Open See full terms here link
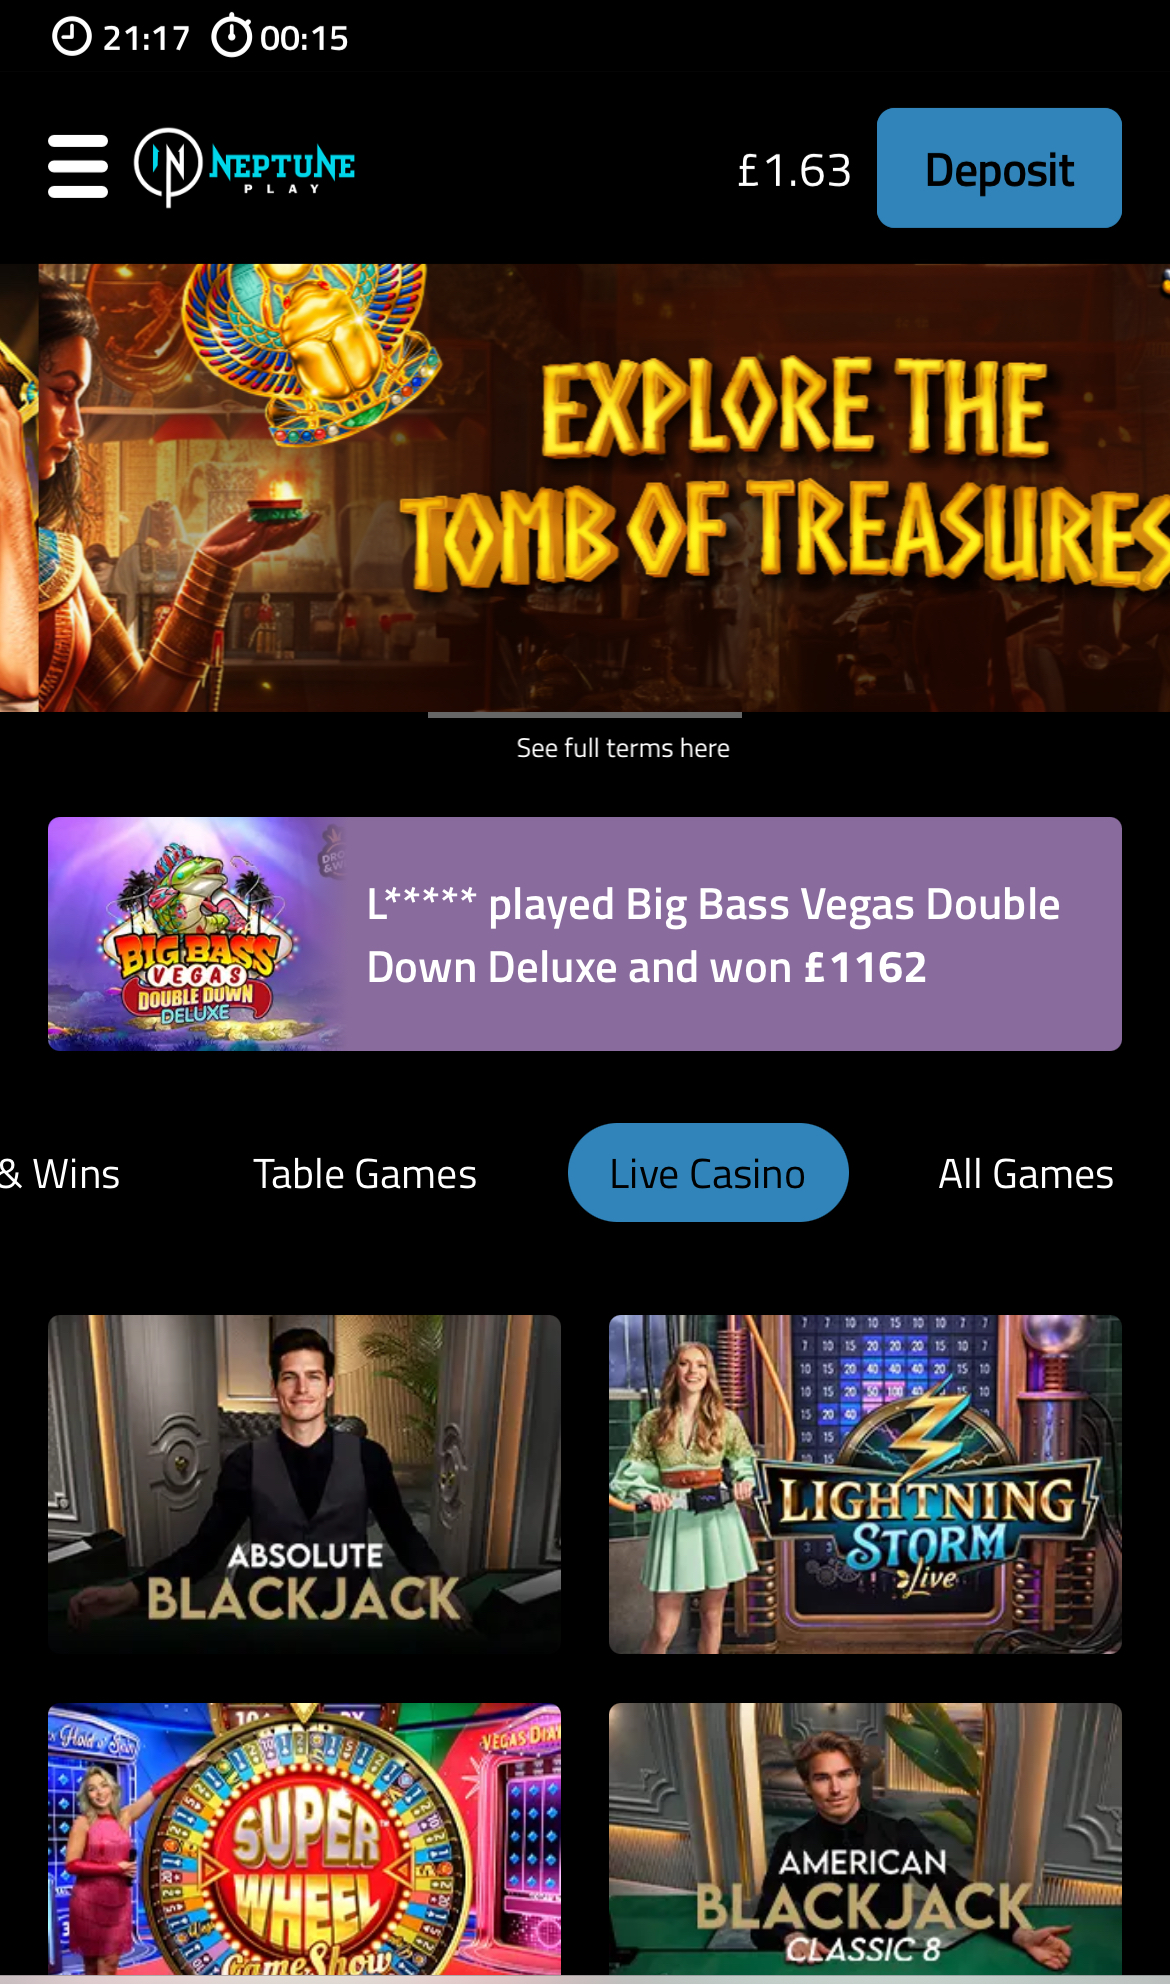Screen dimensions: 1170x1984 pyautogui.click(x=623, y=748)
